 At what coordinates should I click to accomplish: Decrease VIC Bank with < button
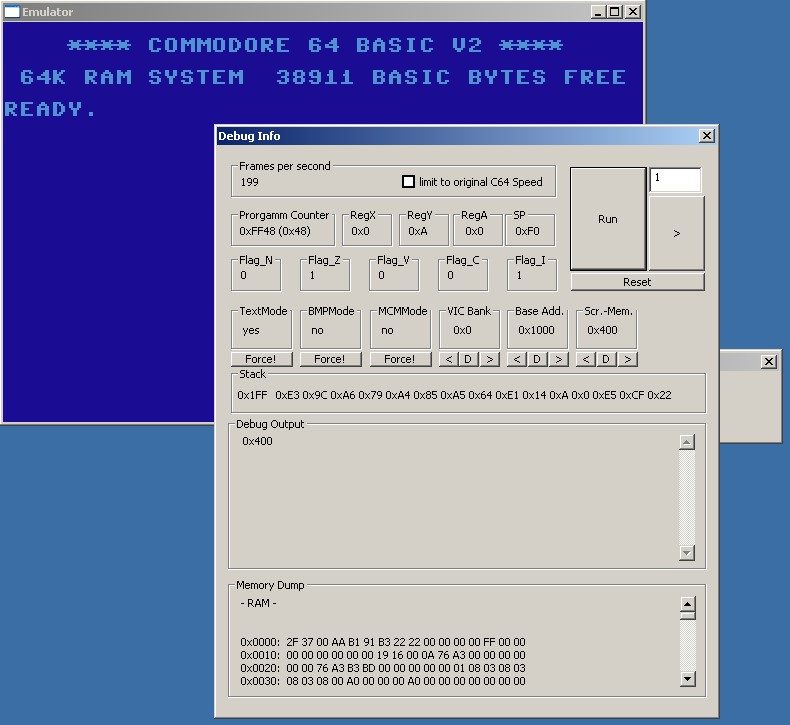click(x=448, y=359)
